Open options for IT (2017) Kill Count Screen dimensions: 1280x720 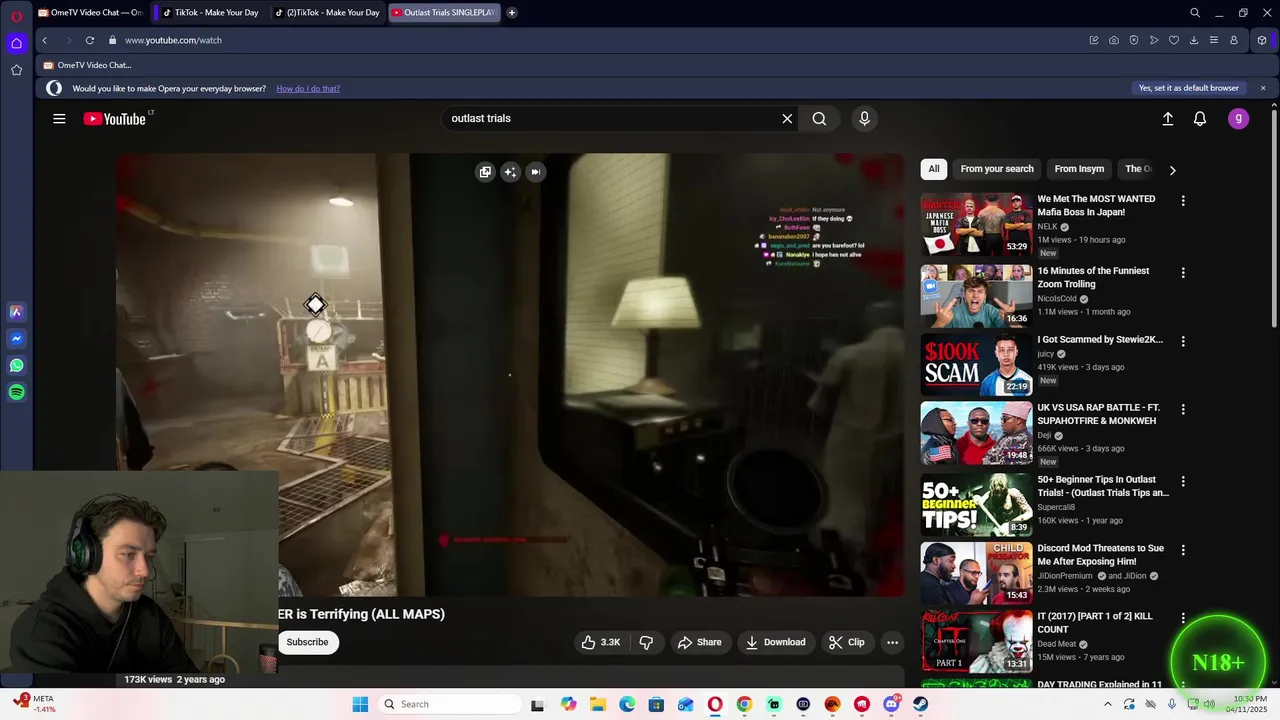pos(1183,619)
